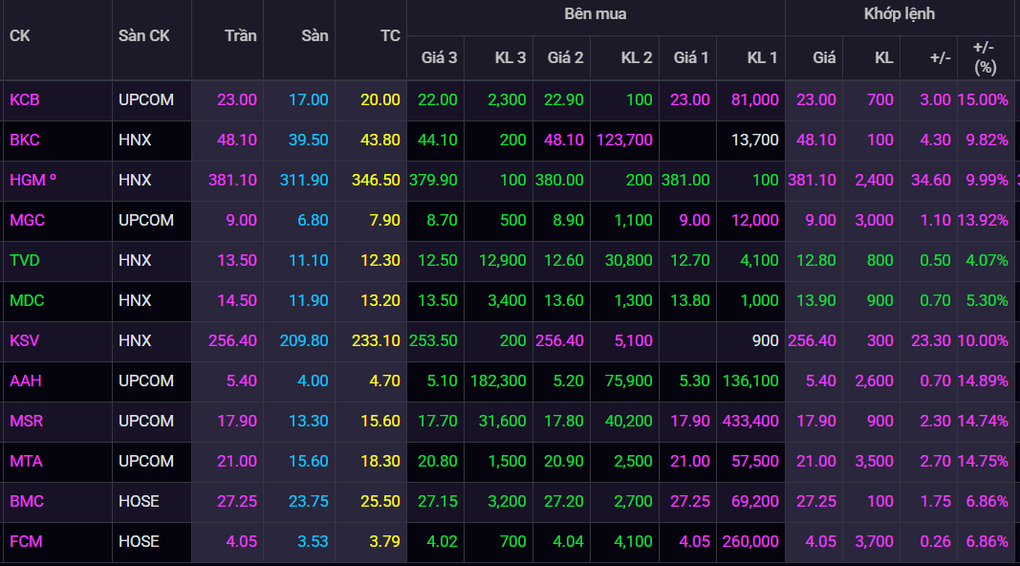The image size is (1020, 566).
Task: Select the MTA ticker symbol
Action: click(26, 461)
